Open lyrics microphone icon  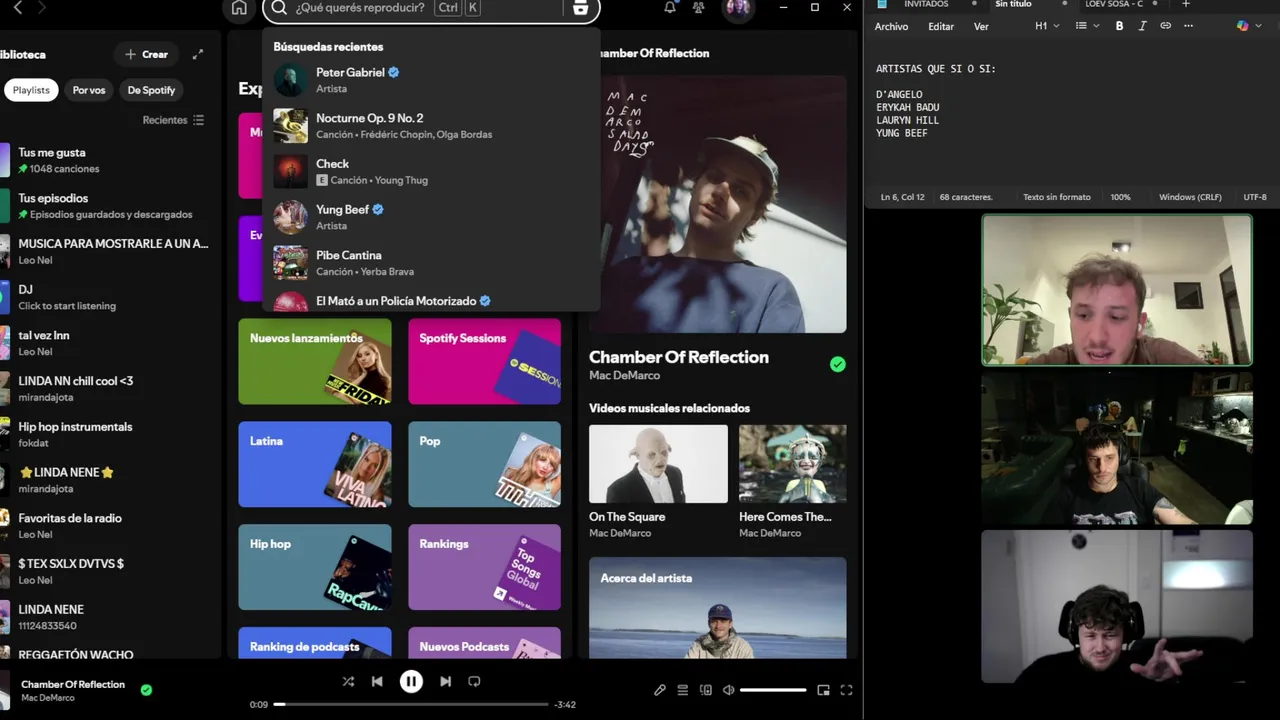pyautogui.click(x=660, y=690)
